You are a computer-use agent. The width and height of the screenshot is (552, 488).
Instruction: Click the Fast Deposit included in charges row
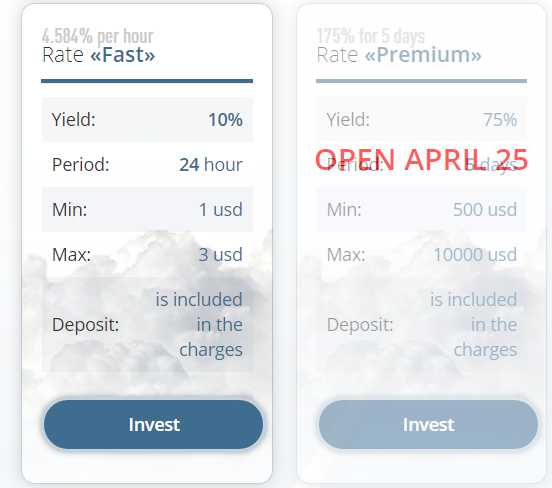(147, 324)
